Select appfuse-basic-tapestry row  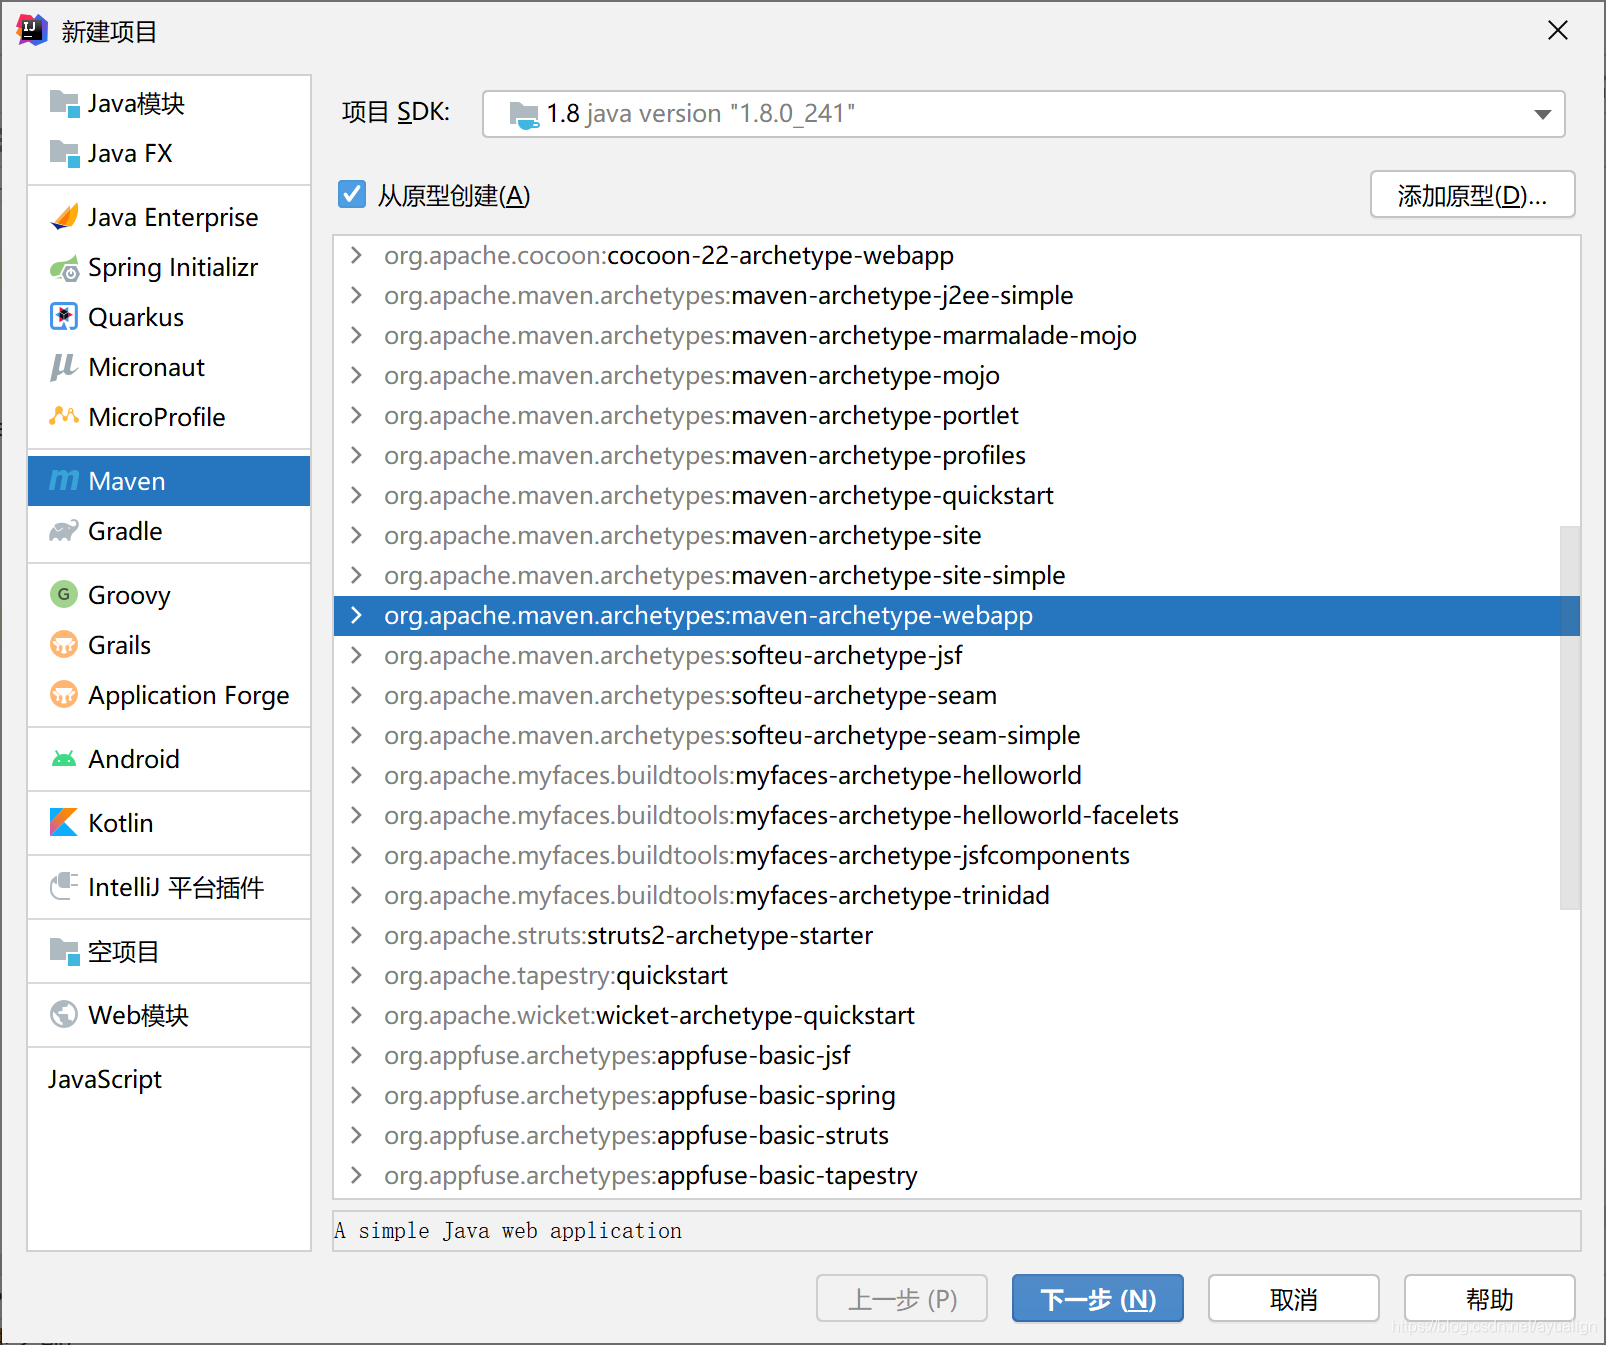[957, 1175]
